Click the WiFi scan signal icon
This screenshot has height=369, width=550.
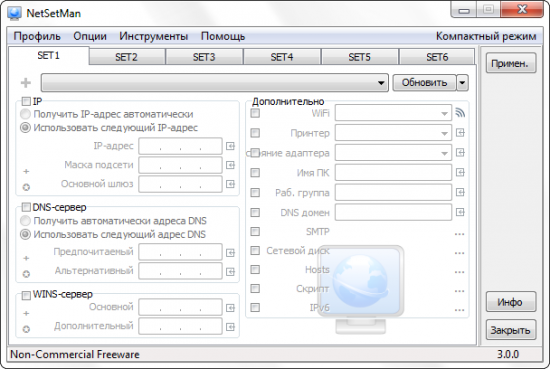click(460, 113)
